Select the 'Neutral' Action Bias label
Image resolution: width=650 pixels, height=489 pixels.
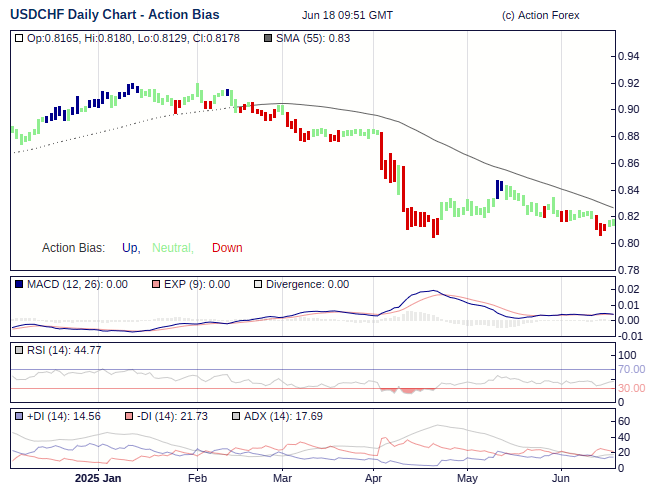pyautogui.click(x=172, y=248)
